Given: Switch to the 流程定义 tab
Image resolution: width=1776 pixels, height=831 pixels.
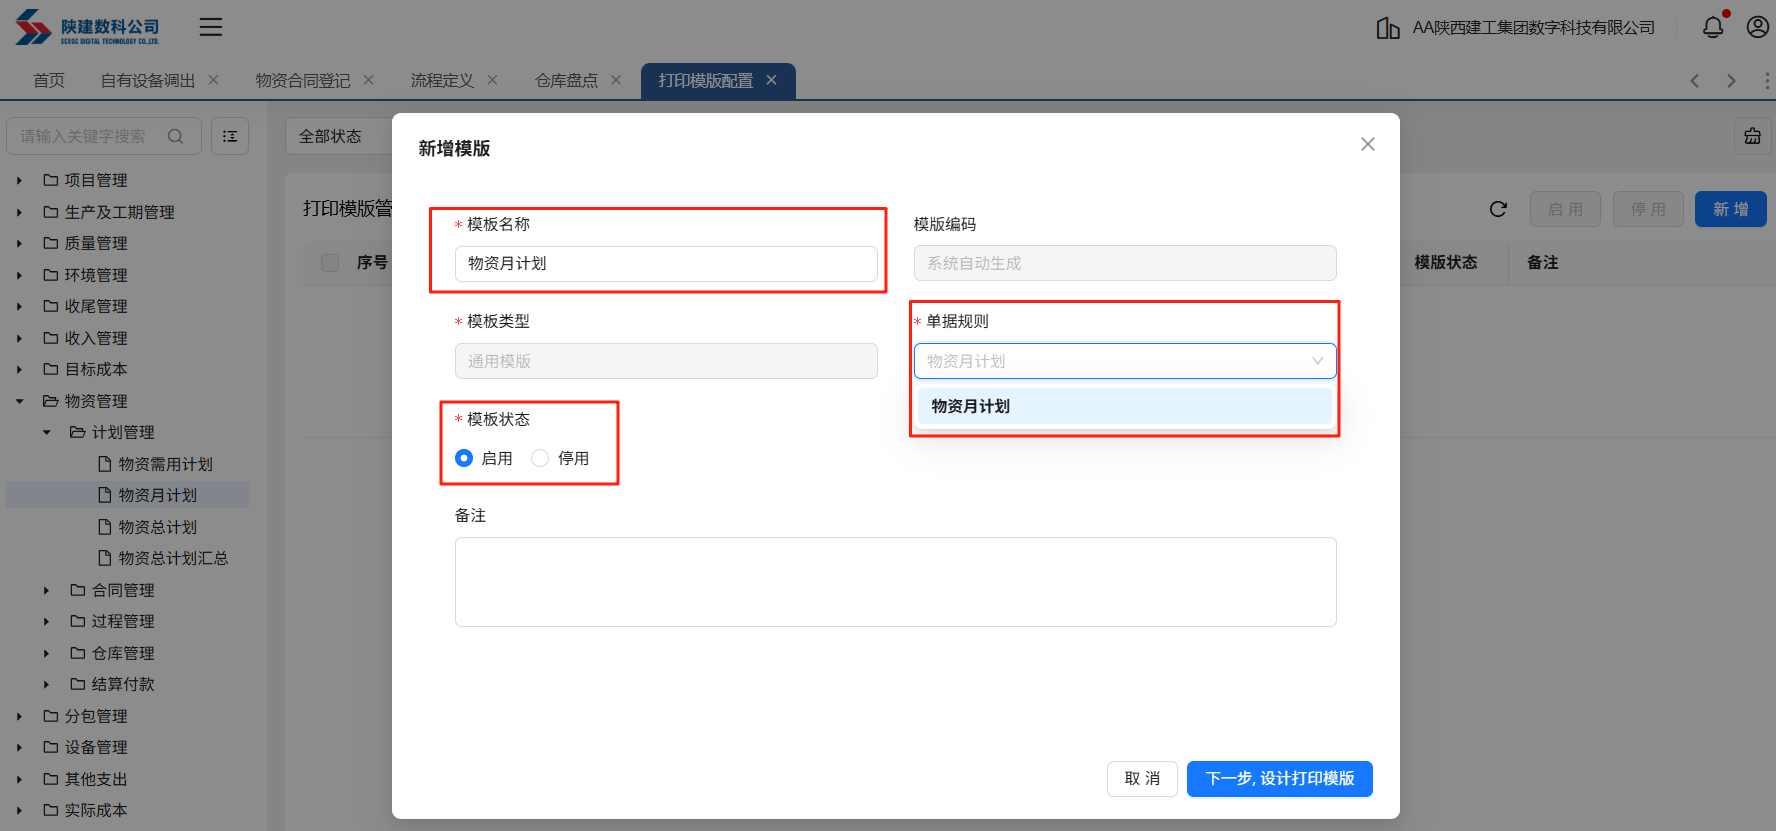Looking at the screenshot, I should coord(442,80).
